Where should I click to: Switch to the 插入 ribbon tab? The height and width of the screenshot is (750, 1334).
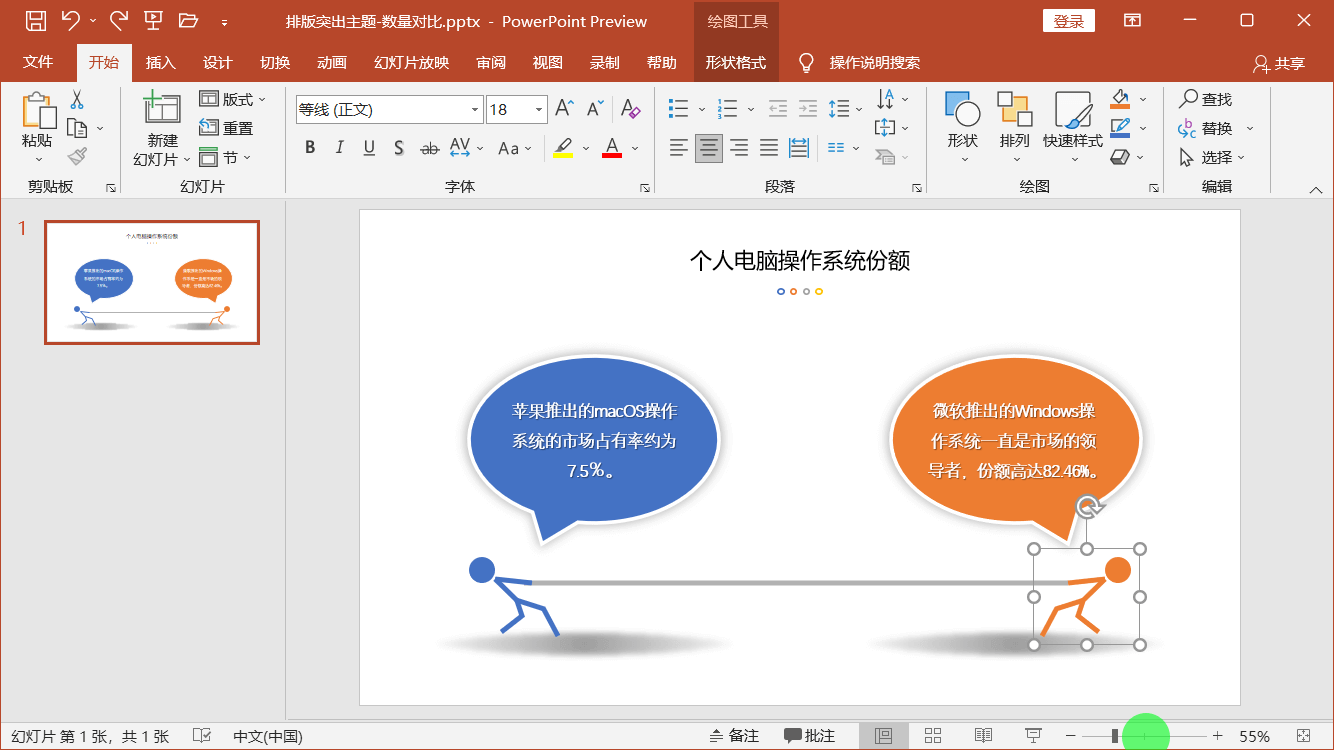160,61
